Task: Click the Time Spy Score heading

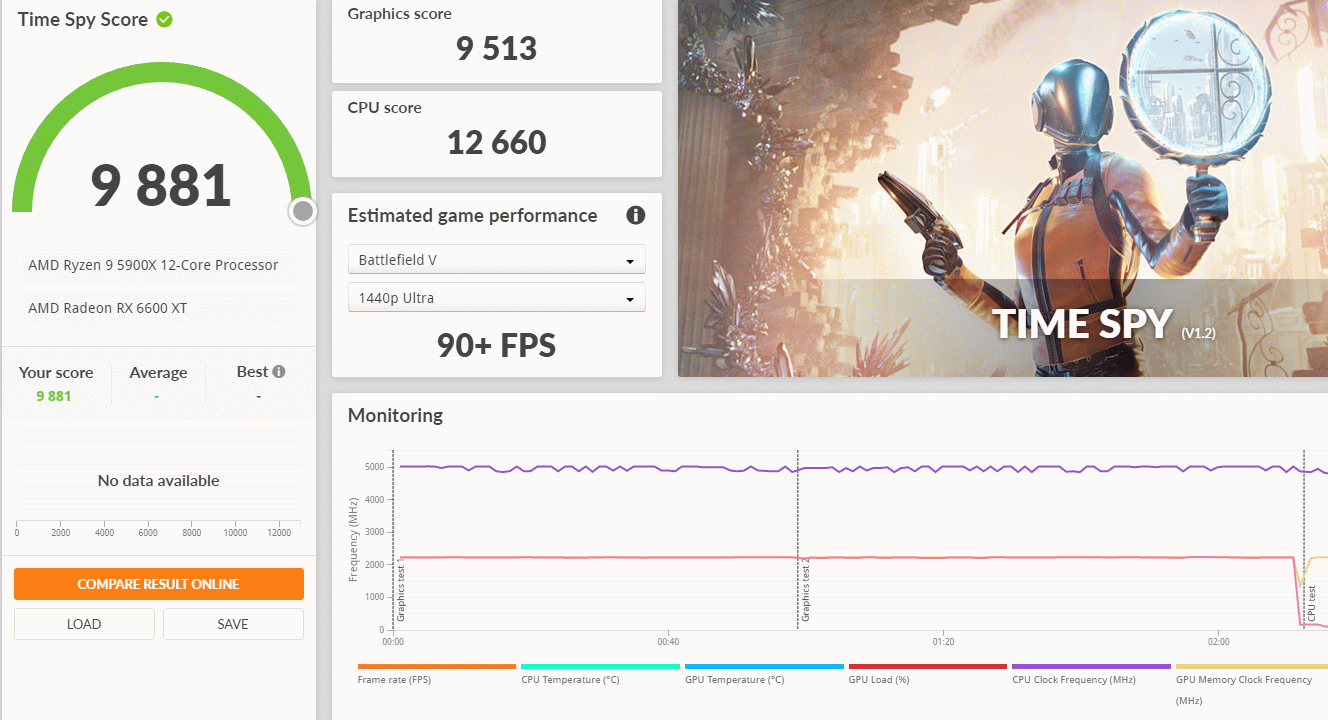Action: point(83,20)
